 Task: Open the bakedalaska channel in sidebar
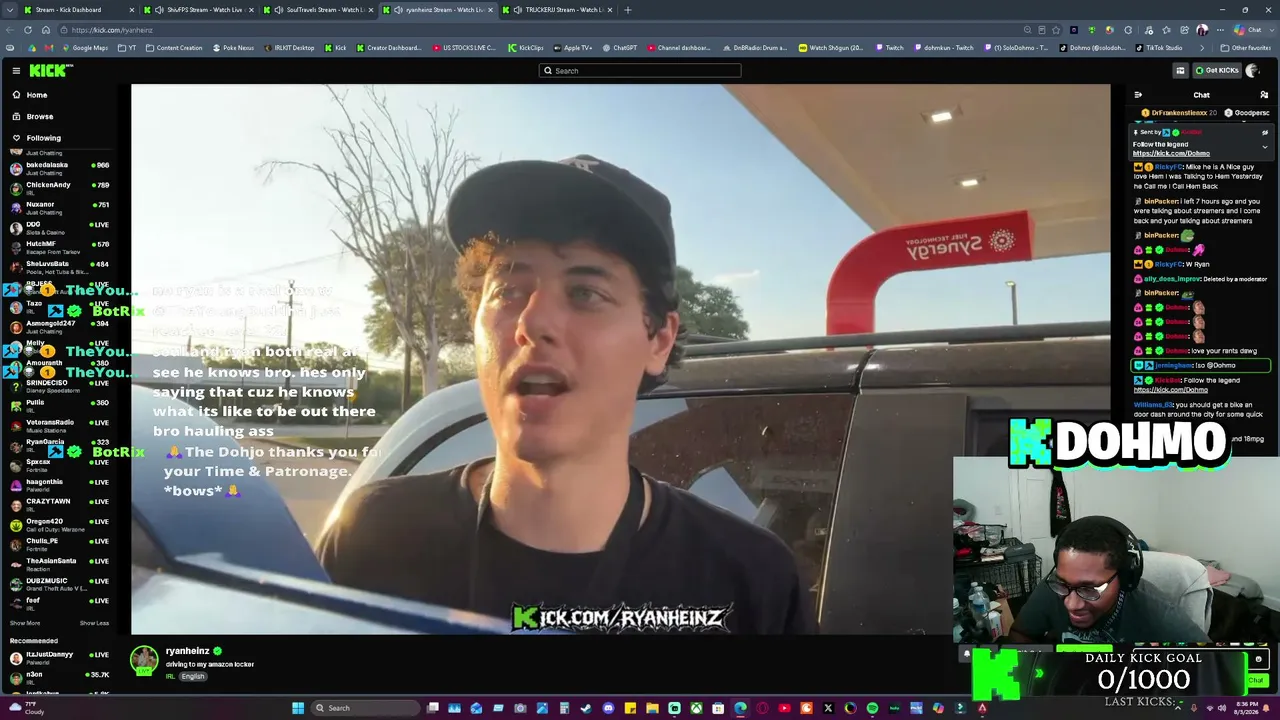coord(60,168)
